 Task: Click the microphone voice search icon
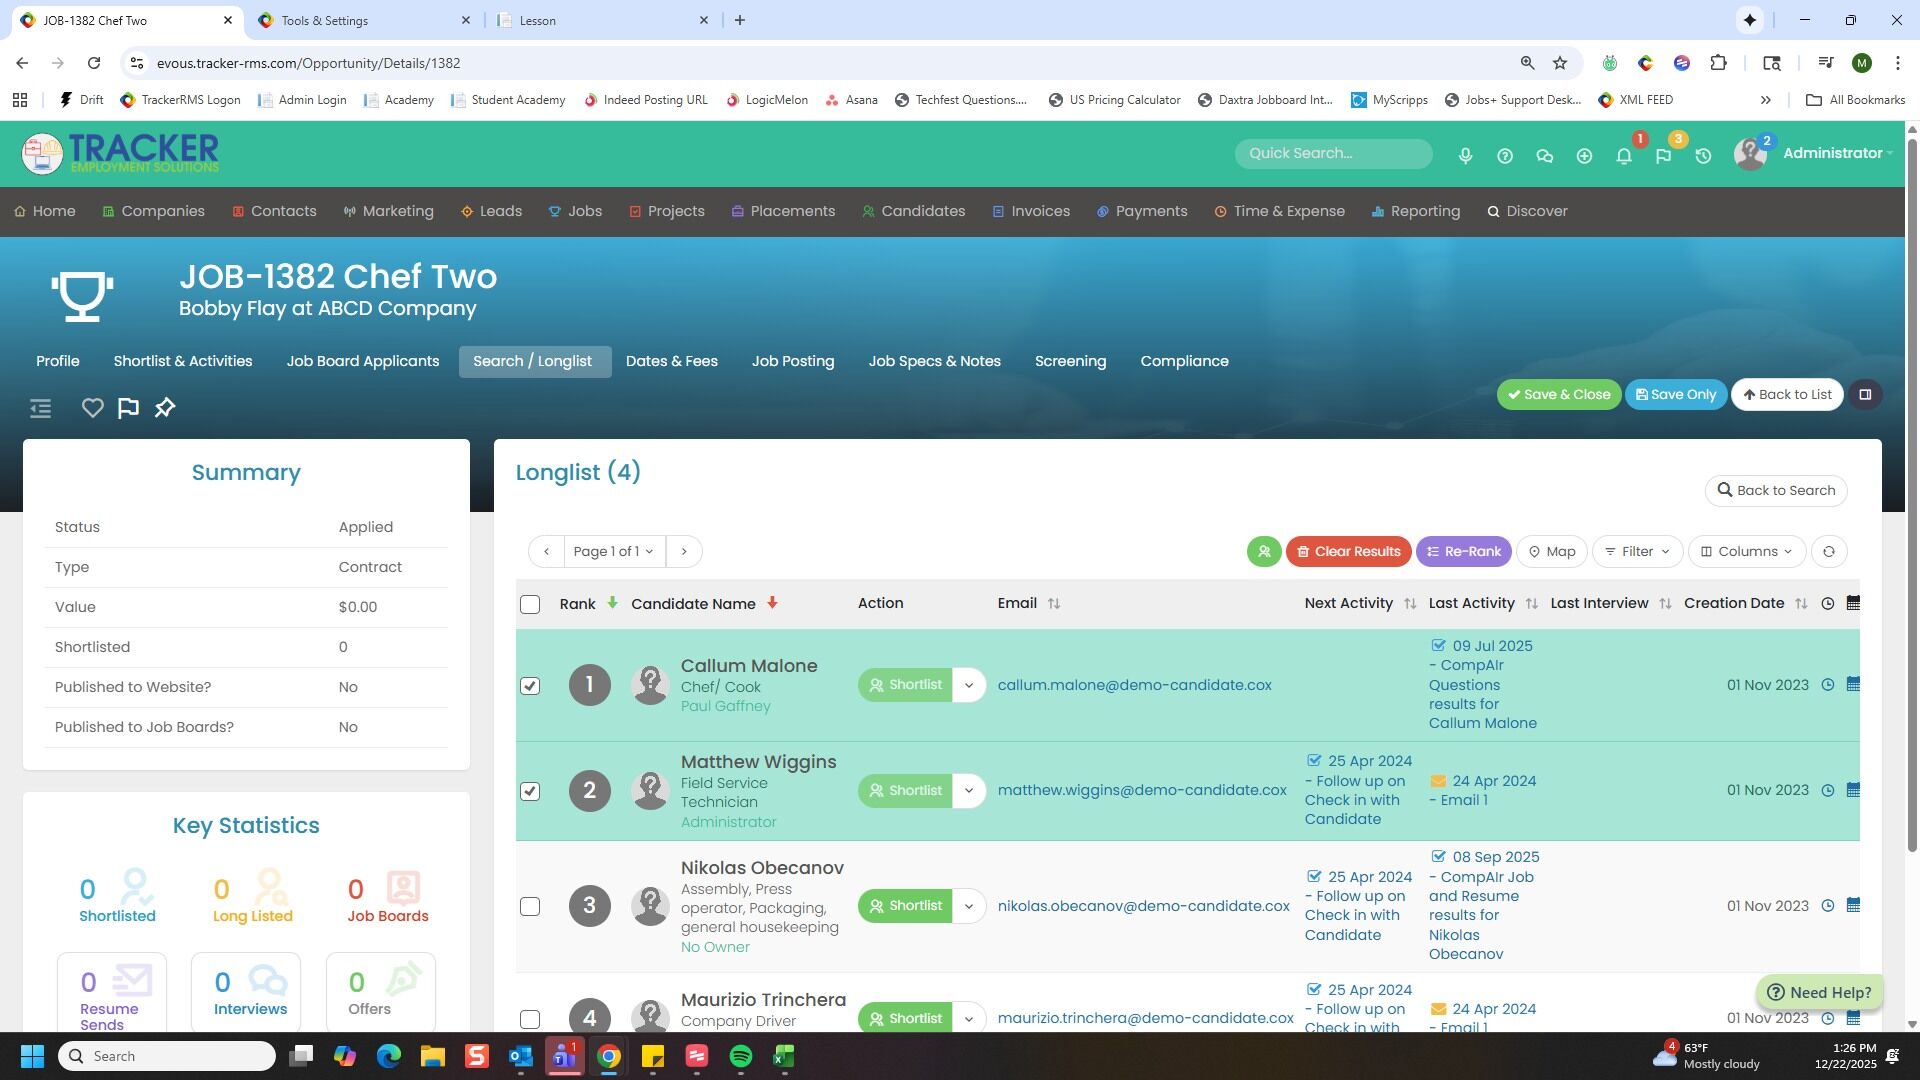(x=1465, y=156)
